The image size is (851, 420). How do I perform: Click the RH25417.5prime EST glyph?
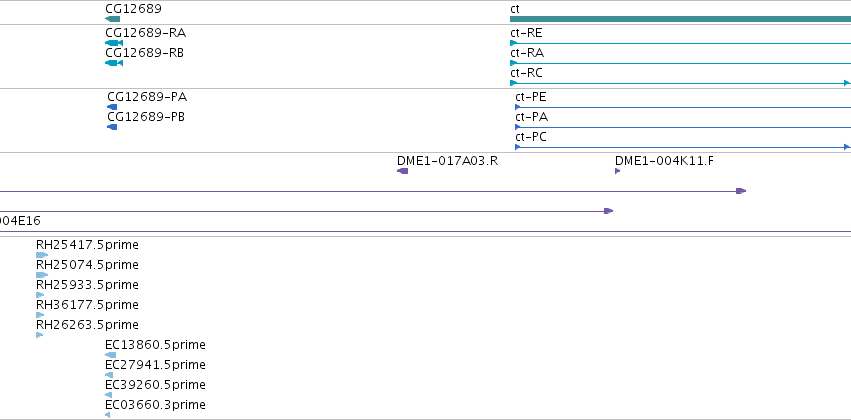click(x=42, y=255)
